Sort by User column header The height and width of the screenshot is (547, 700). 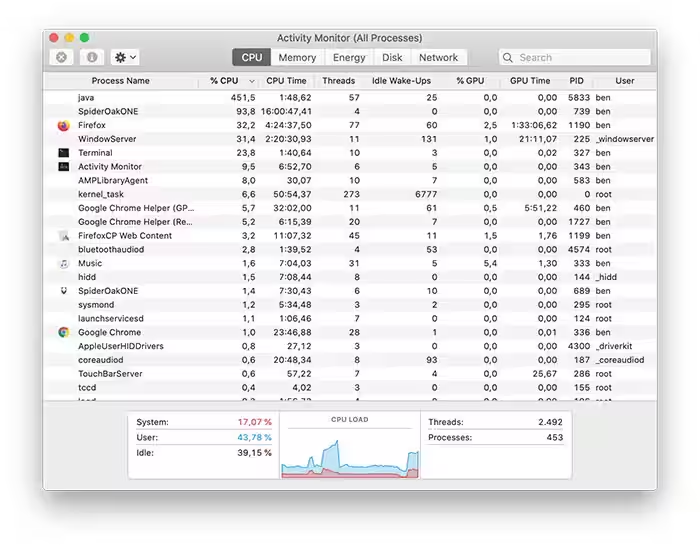(625, 81)
